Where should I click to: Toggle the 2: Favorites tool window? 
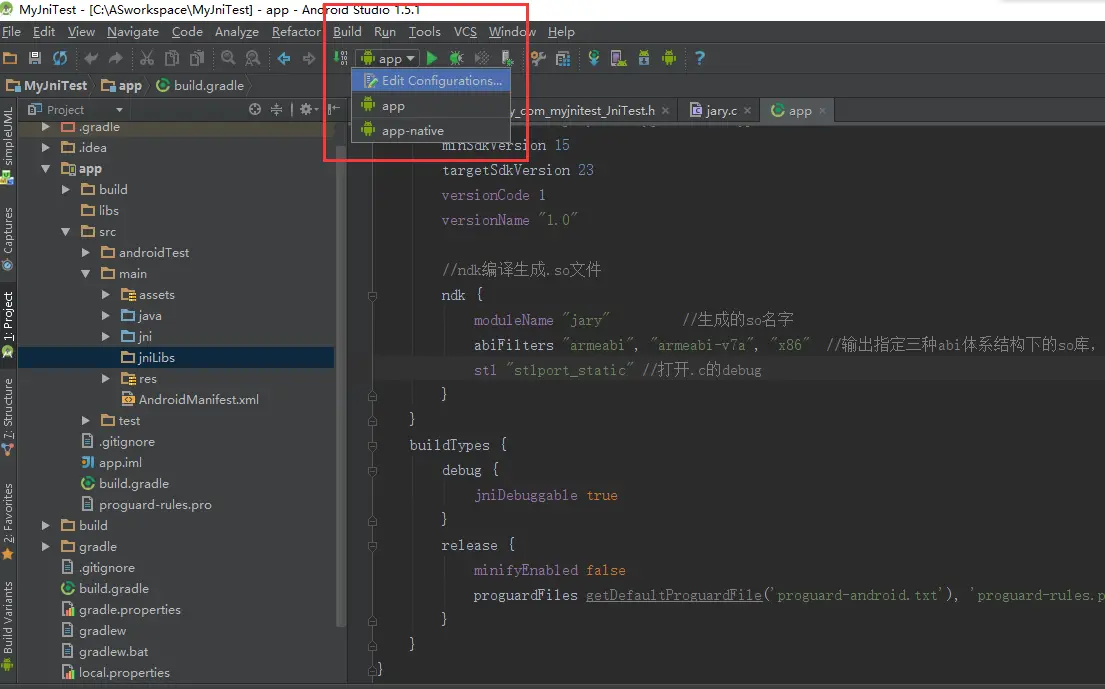pos(8,521)
